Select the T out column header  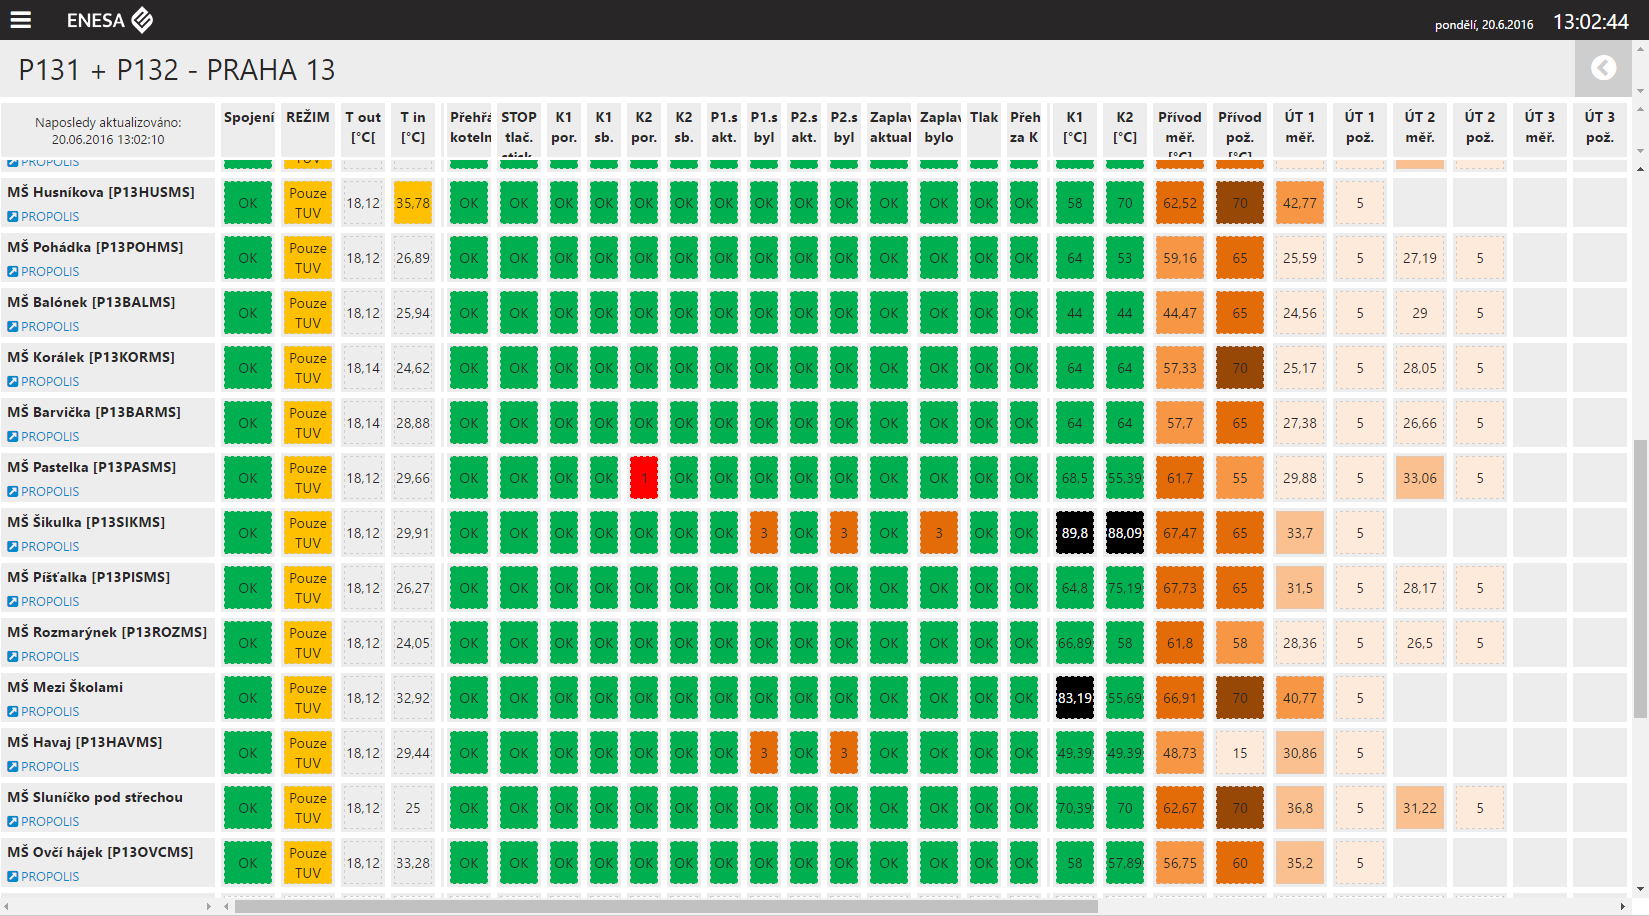pos(363,130)
